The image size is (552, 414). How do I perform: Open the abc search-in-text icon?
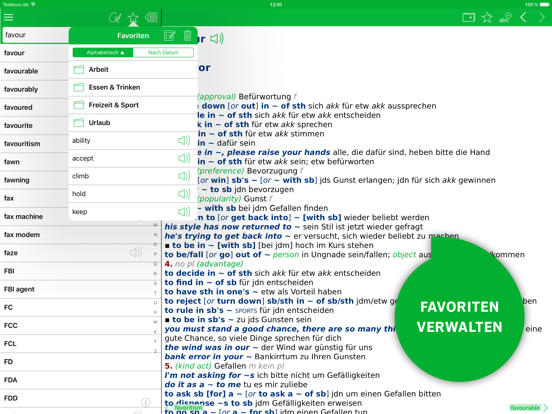pyautogui.click(x=505, y=17)
